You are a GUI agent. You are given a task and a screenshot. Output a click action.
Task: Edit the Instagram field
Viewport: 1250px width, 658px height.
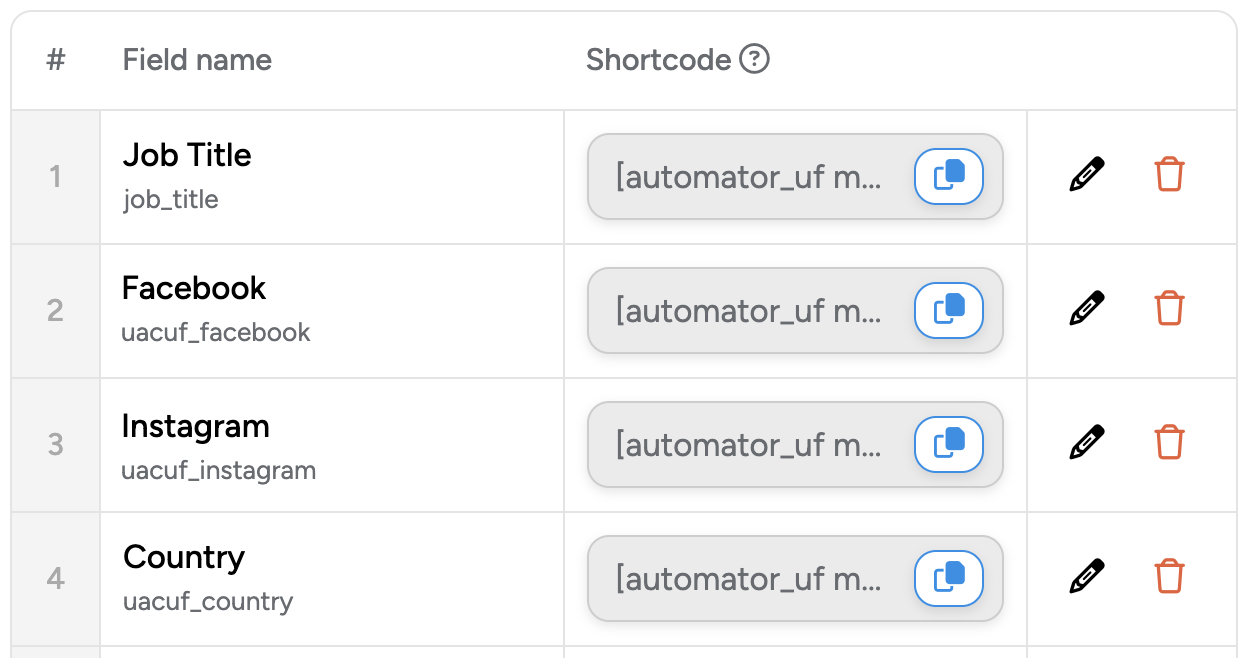1086,442
